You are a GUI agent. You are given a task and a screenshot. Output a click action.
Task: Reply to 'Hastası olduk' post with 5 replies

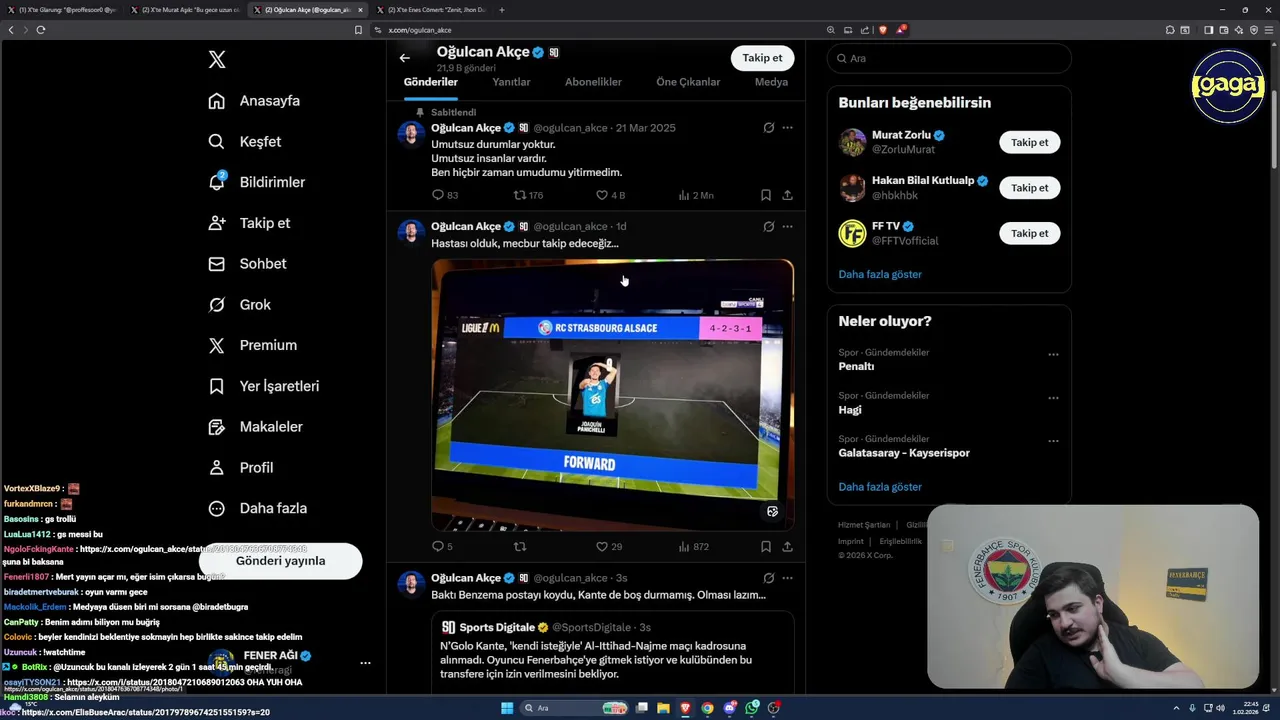pyautogui.click(x=438, y=546)
